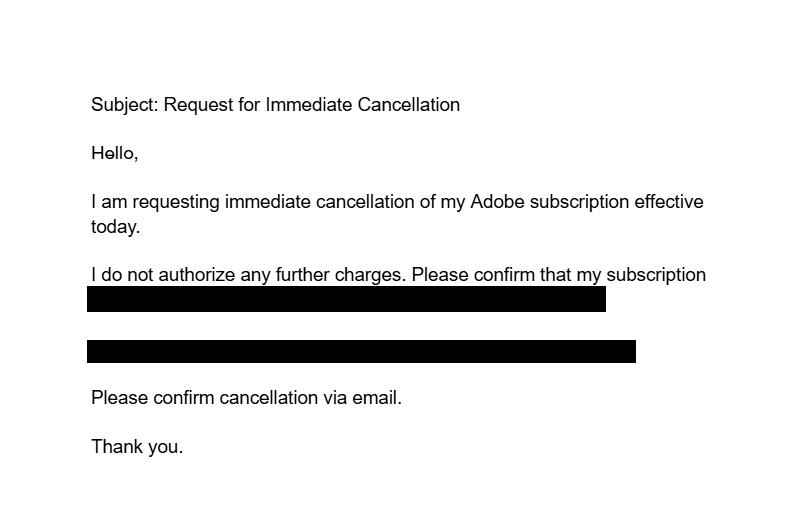Click the word 'immediate' in first paragraph
This screenshot has width=797, height=521.
coord(267,202)
